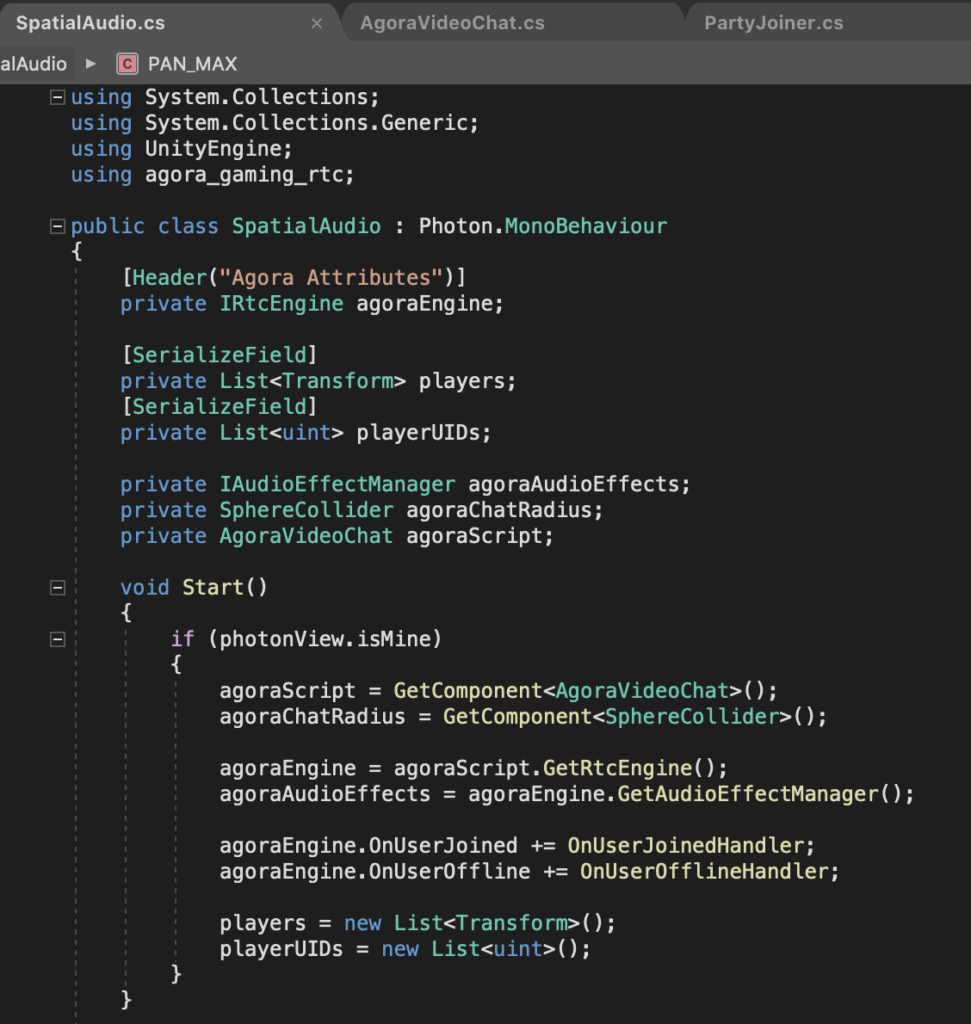
Task: Open the alAudio breadcrumb segment
Action: point(33,64)
